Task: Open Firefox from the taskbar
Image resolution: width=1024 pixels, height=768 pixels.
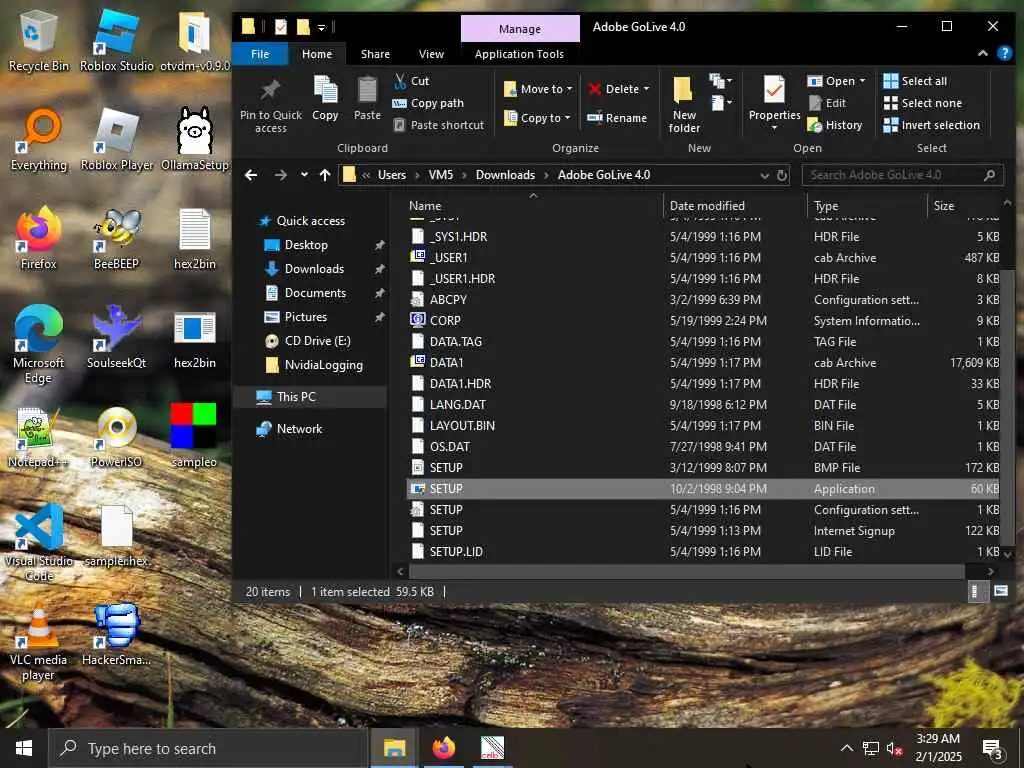Action: coord(443,748)
